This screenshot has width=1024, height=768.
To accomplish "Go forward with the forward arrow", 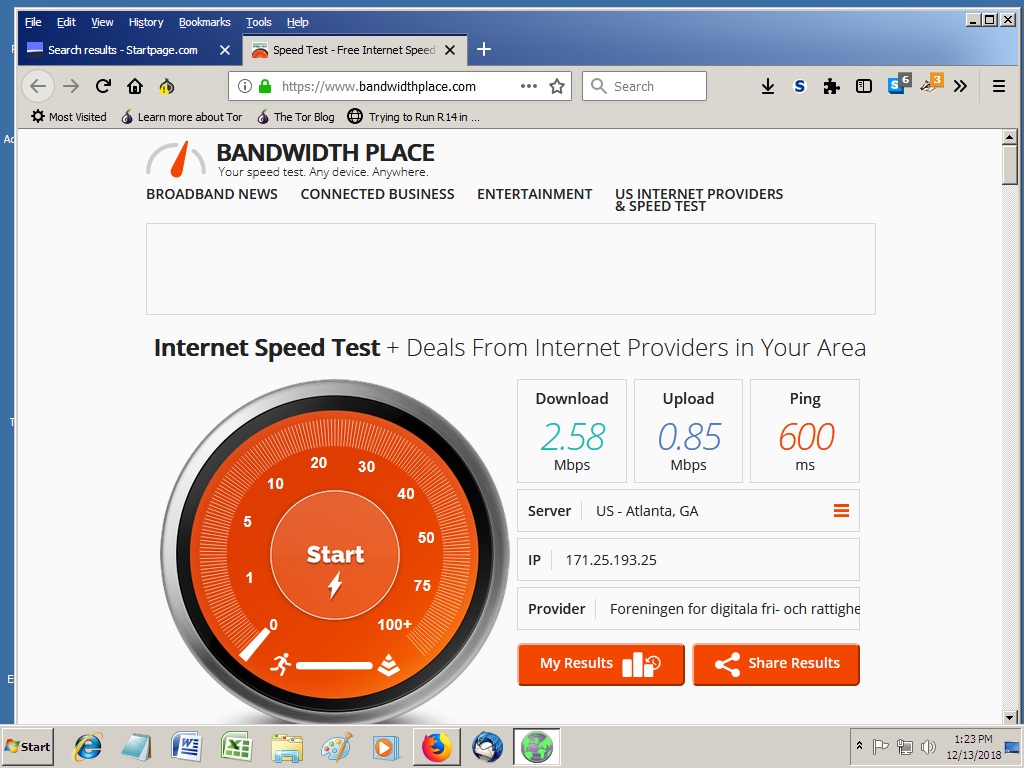I will coord(71,86).
